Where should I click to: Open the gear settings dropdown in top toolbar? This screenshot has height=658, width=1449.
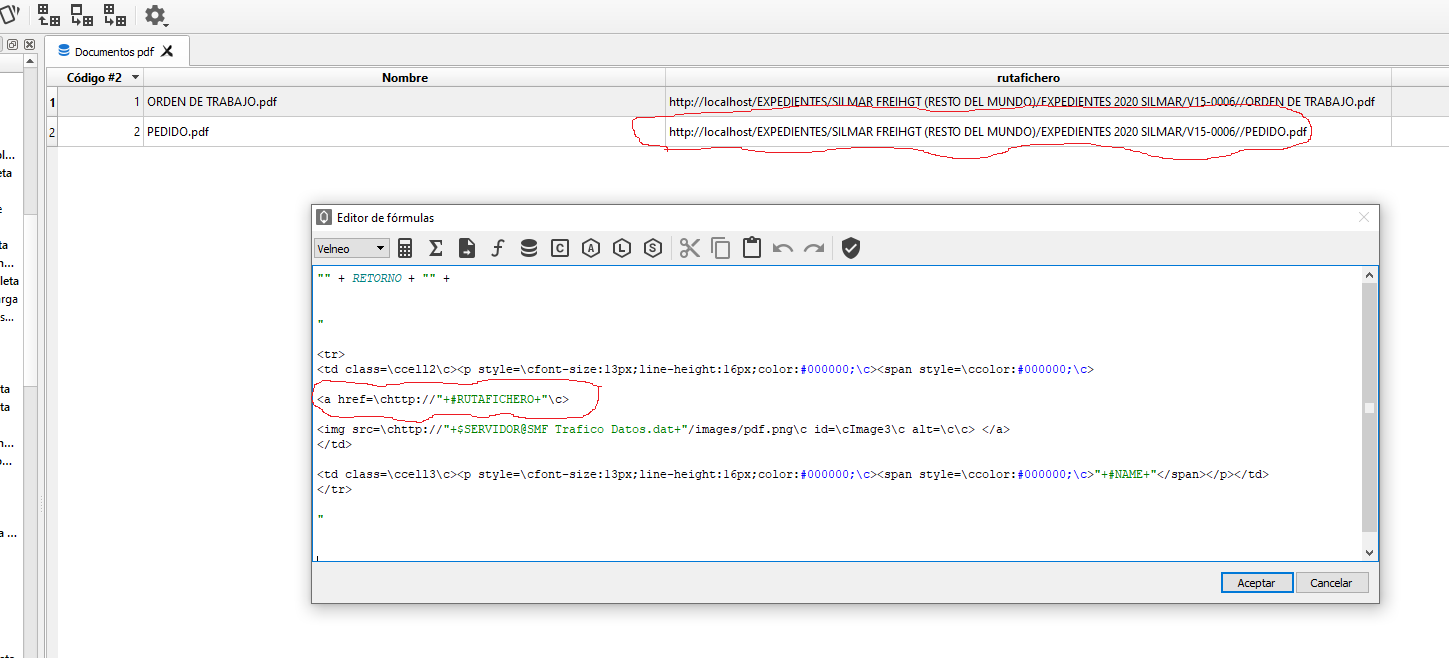click(156, 16)
